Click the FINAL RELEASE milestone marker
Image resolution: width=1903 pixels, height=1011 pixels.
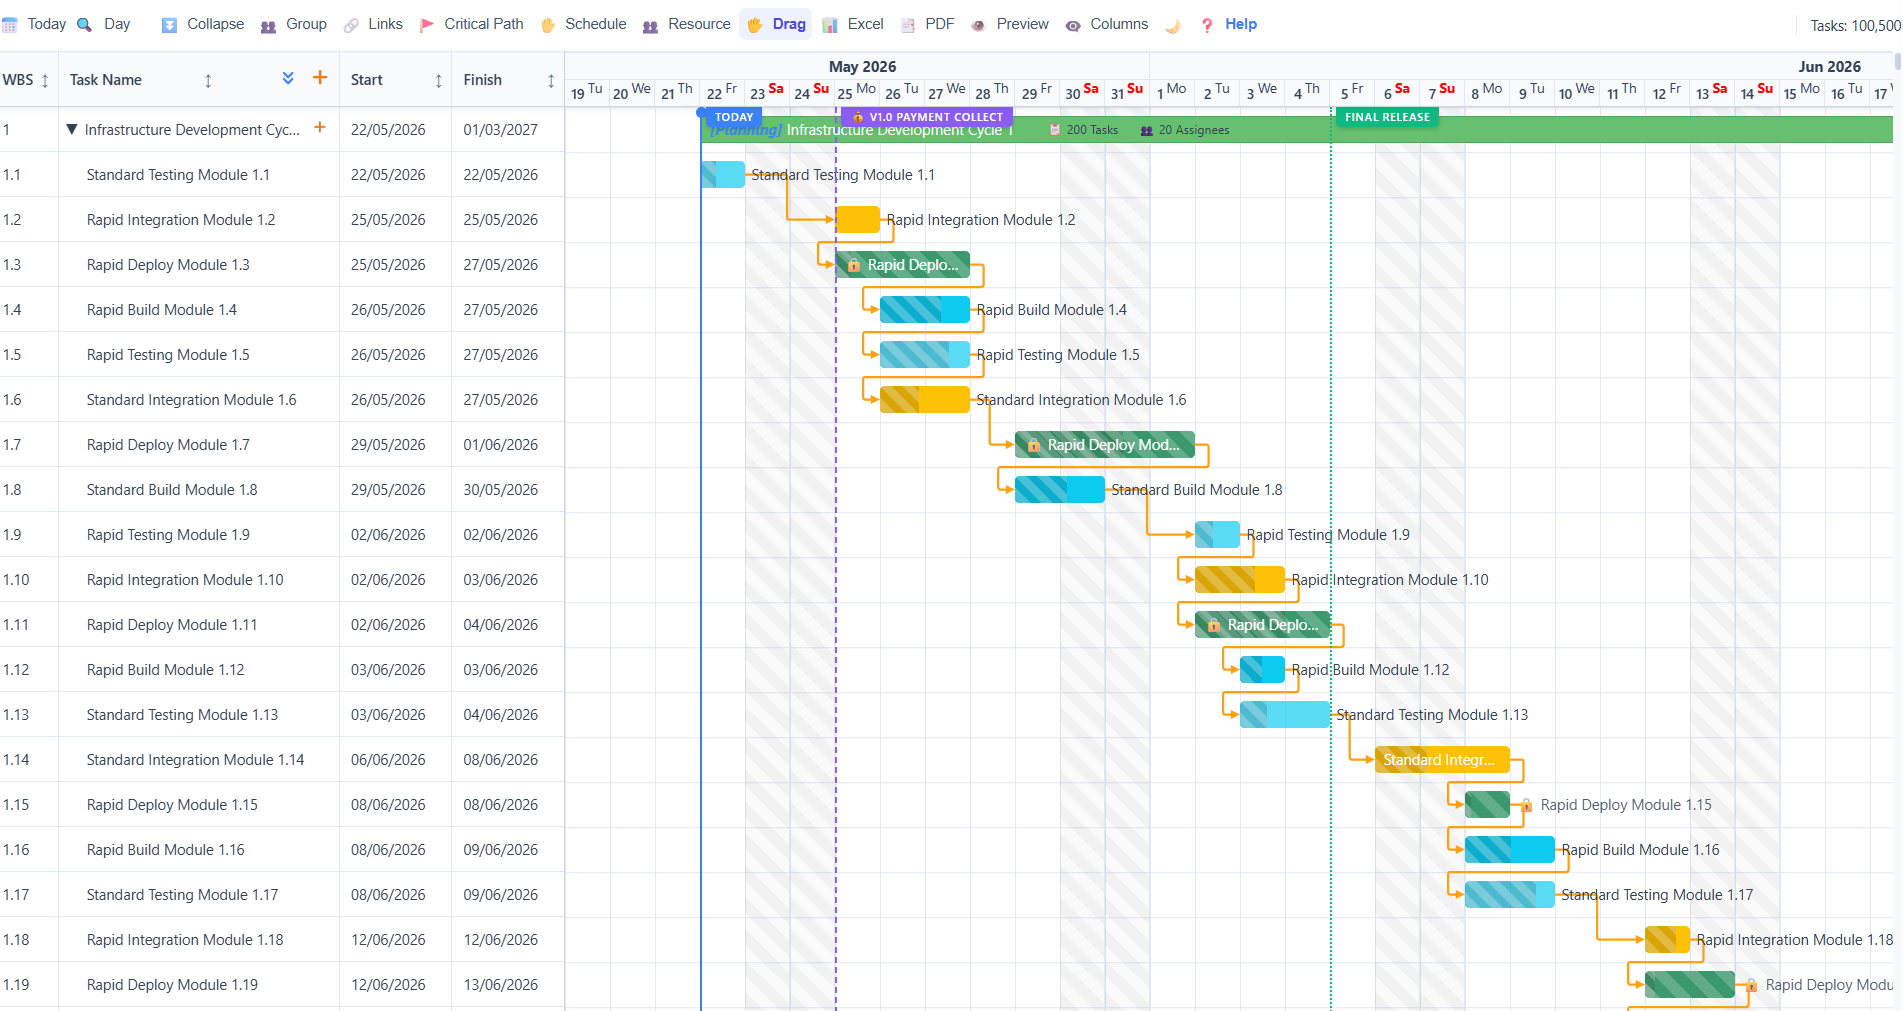(1387, 117)
